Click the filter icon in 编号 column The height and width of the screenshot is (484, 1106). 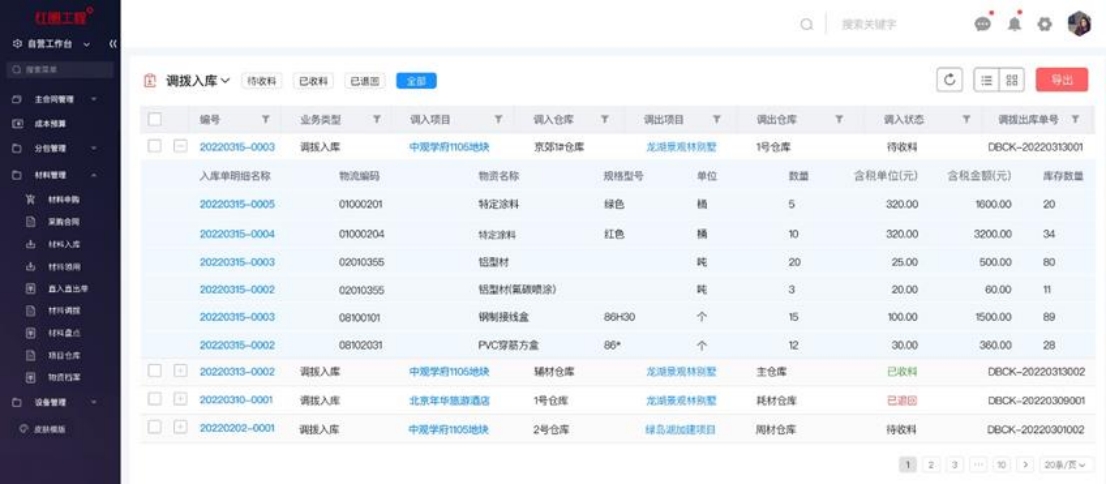[x=265, y=120]
